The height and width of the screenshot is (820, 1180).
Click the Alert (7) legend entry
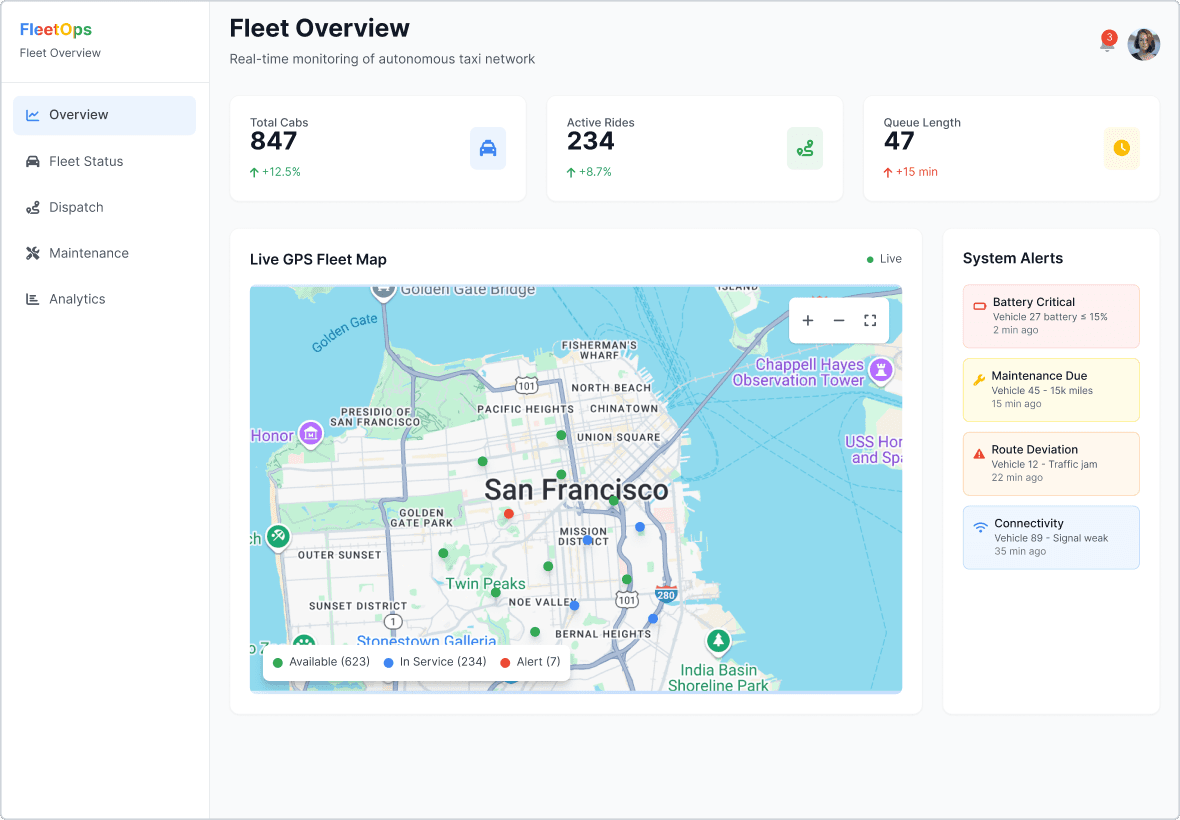530,662
